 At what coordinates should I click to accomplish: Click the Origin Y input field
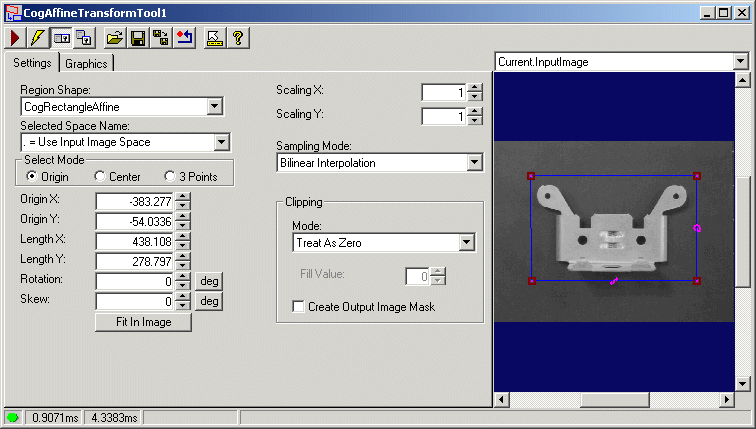coord(135,221)
